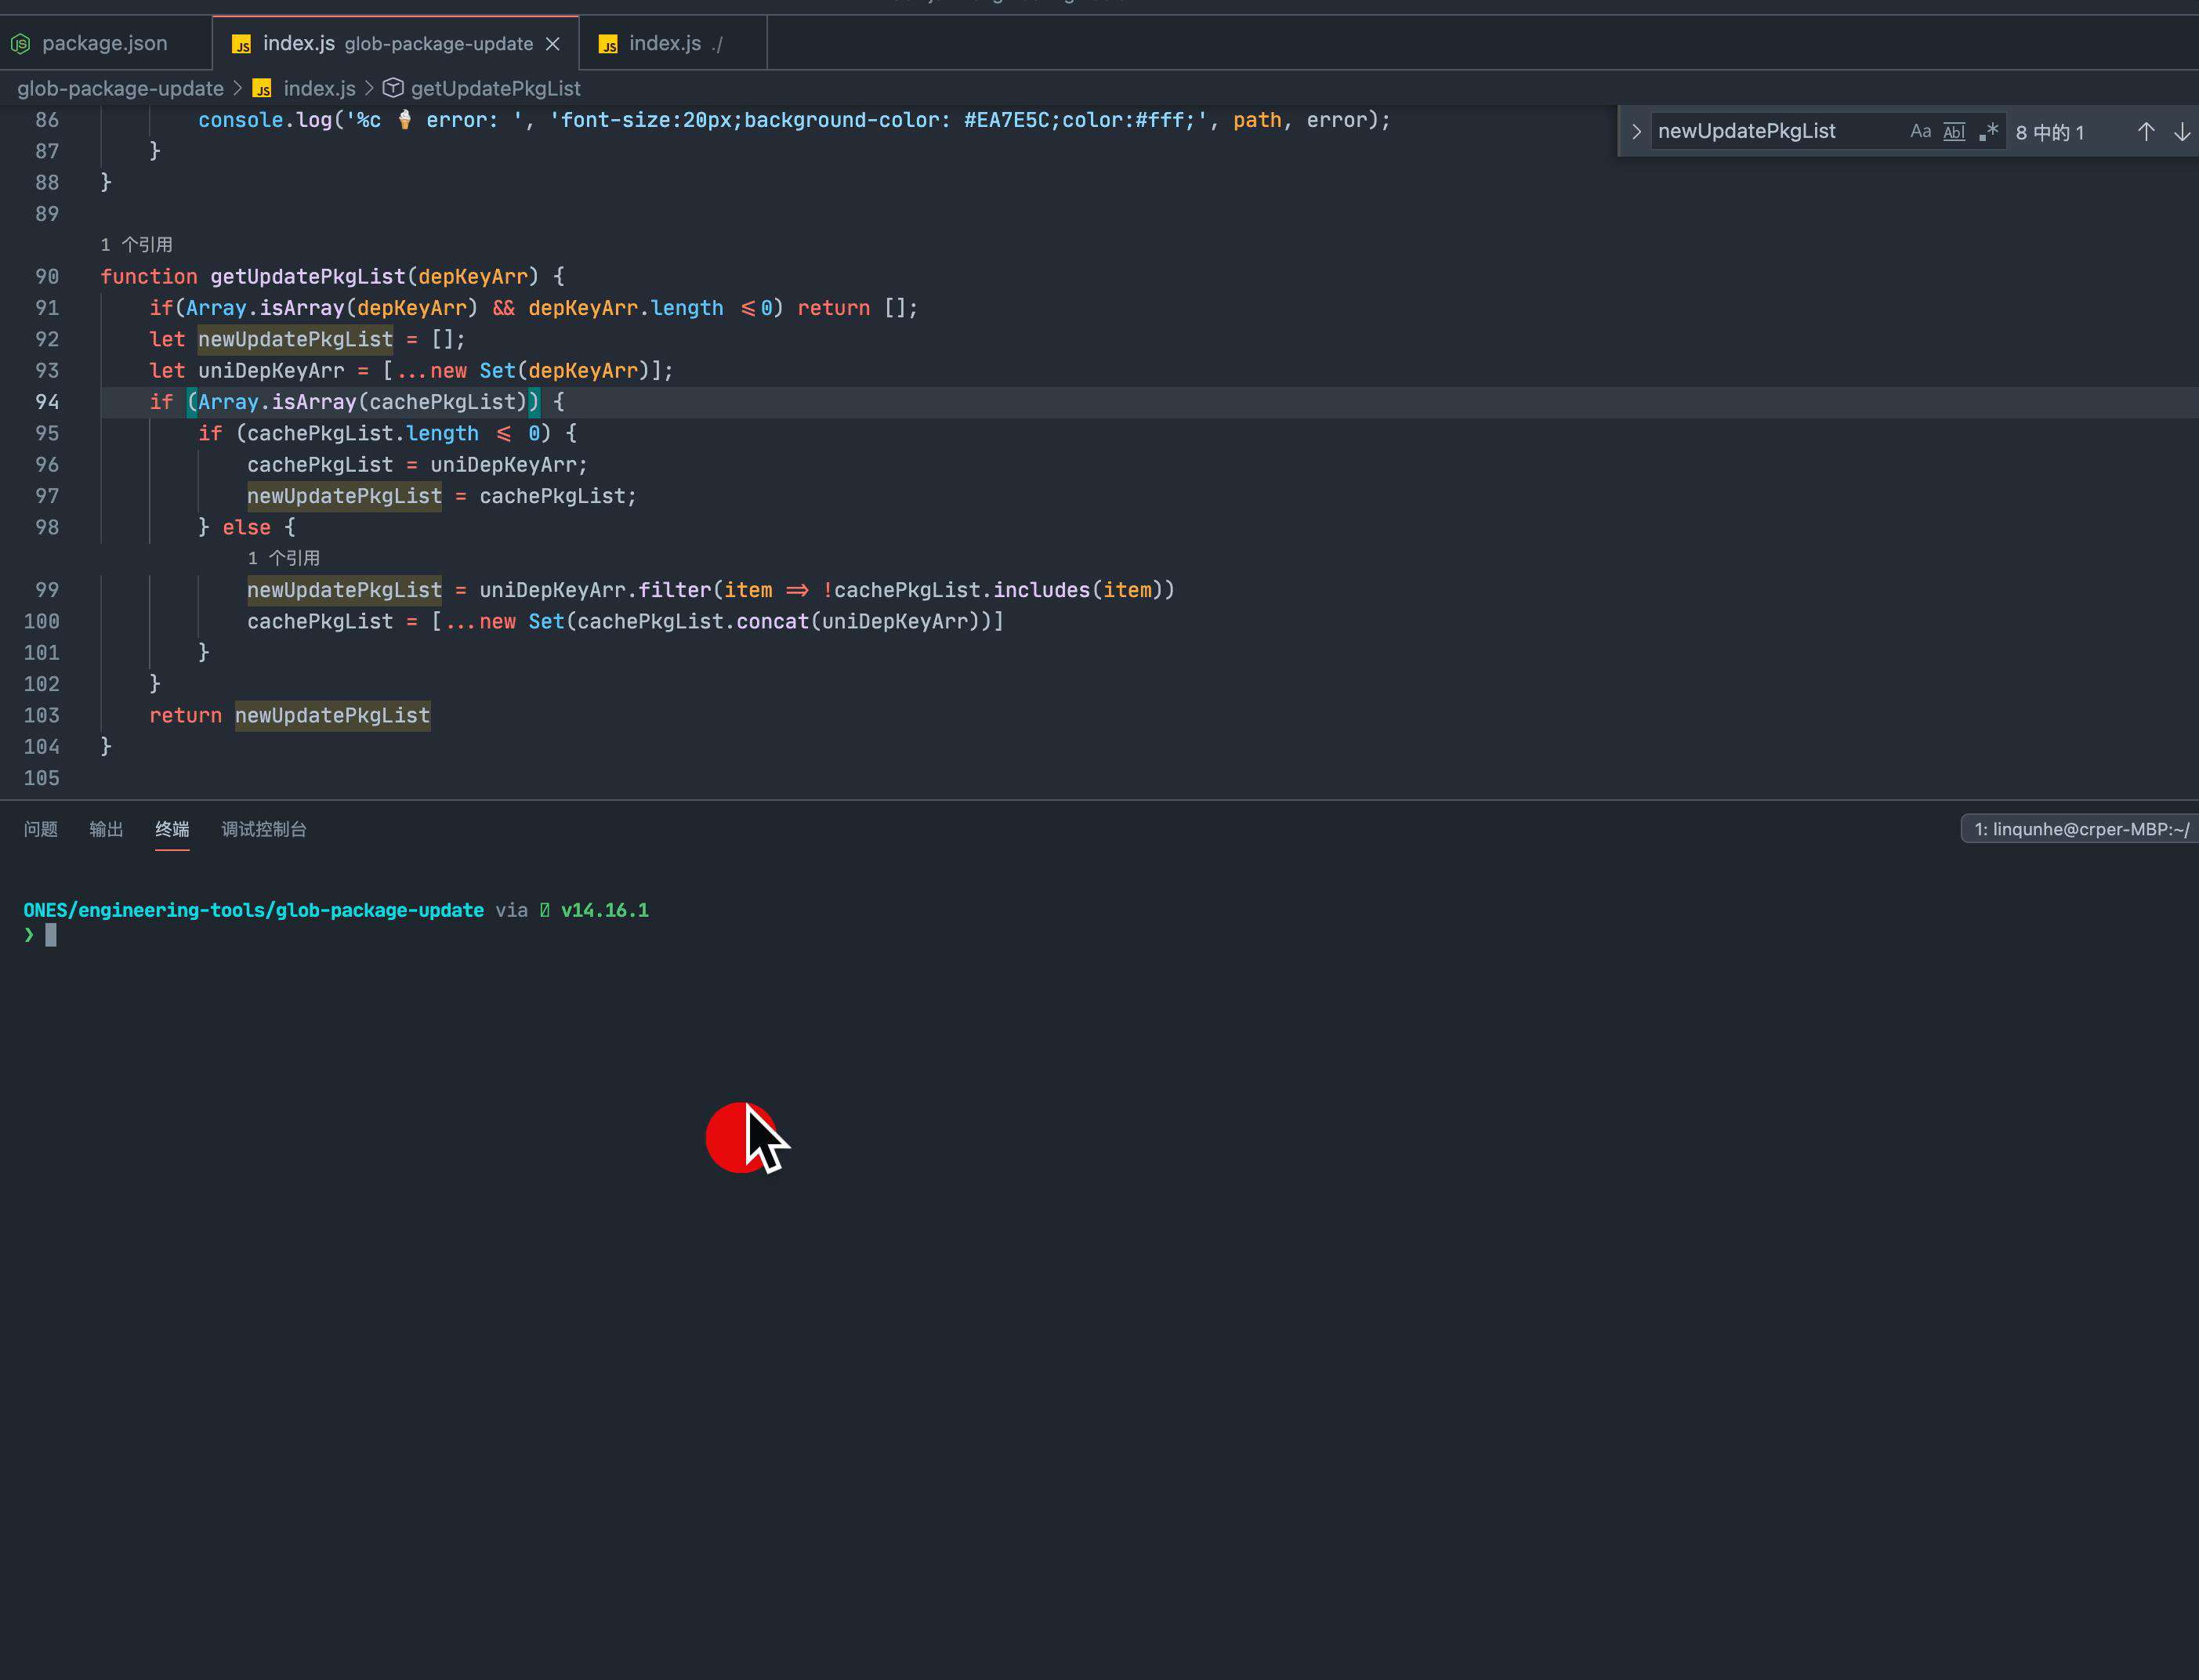Click glob-package-update in the breadcrumb
This screenshot has width=2199, height=1680.
[120, 88]
